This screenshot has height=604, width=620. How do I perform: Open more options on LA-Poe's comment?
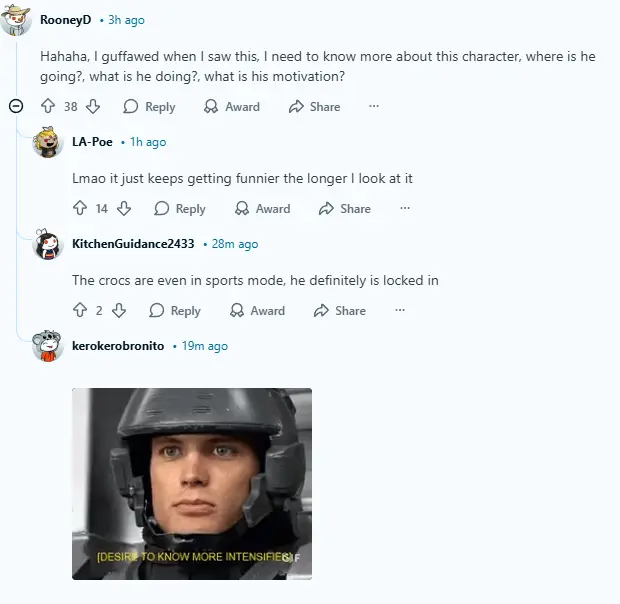(405, 208)
